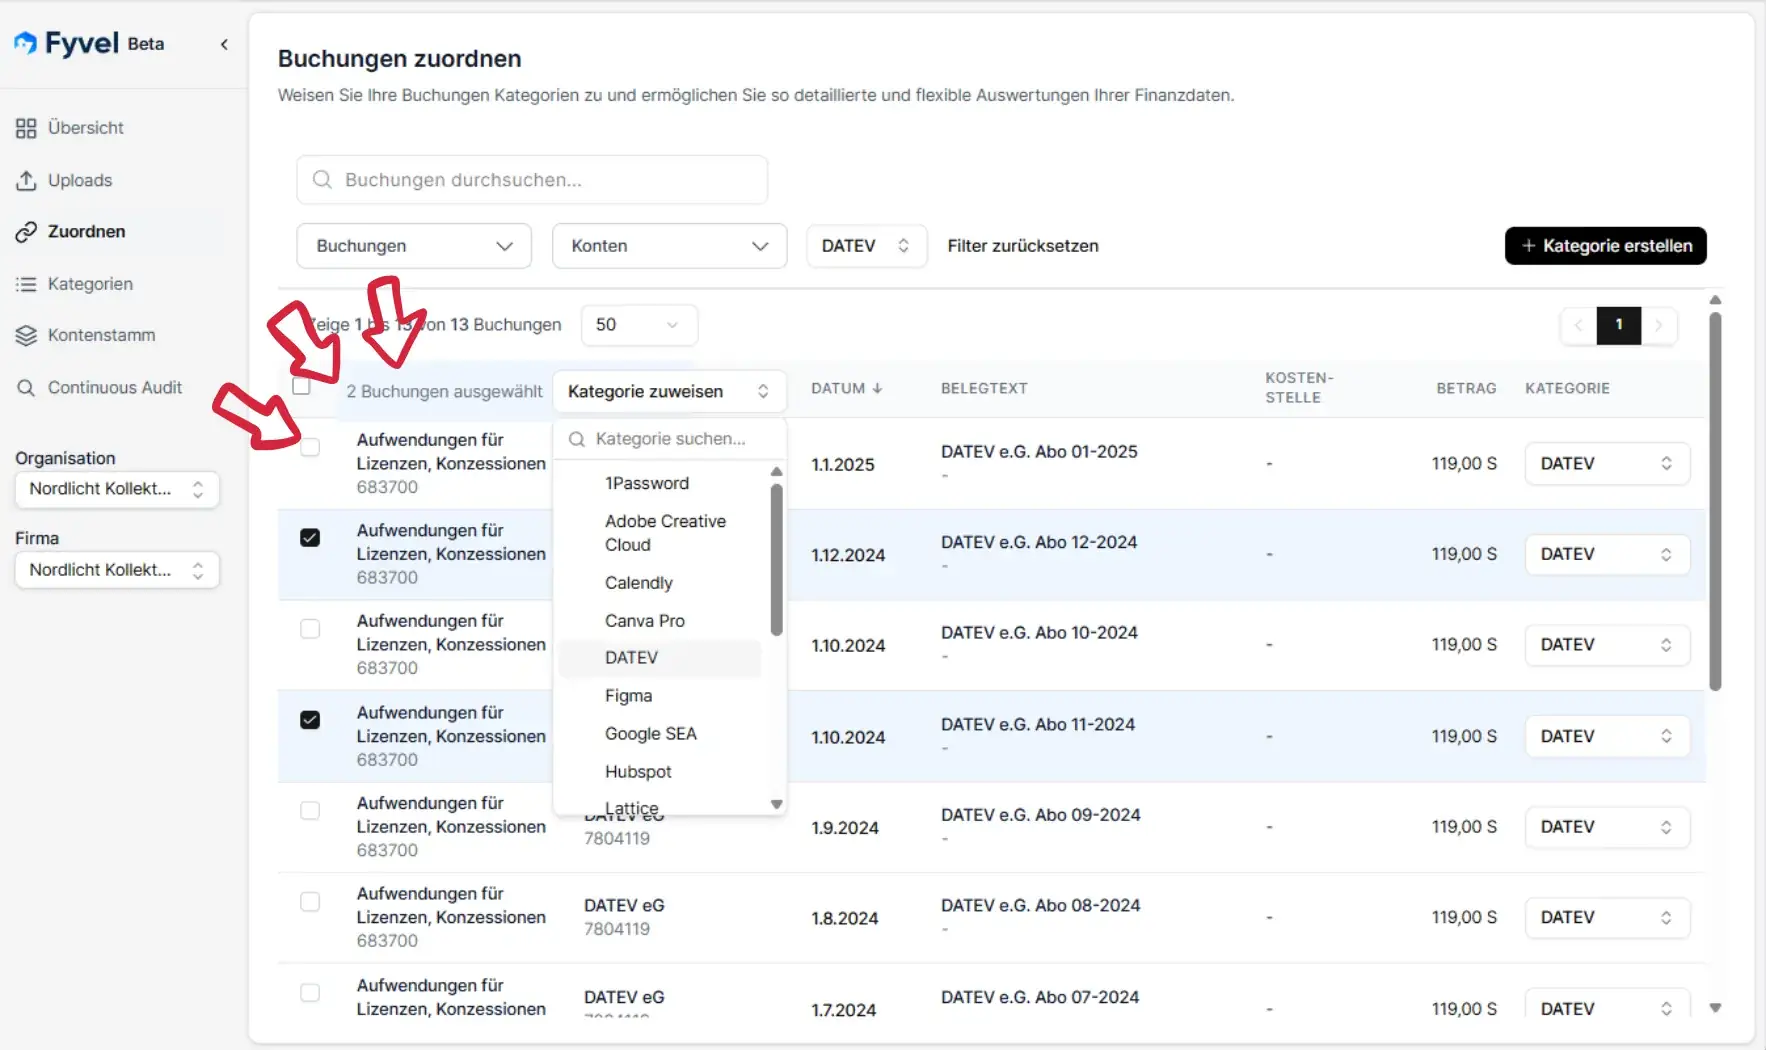The height and width of the screenshot is (1050, 1766).
Task: Click the Fyvel logo icon
Action: coord(26,43)
